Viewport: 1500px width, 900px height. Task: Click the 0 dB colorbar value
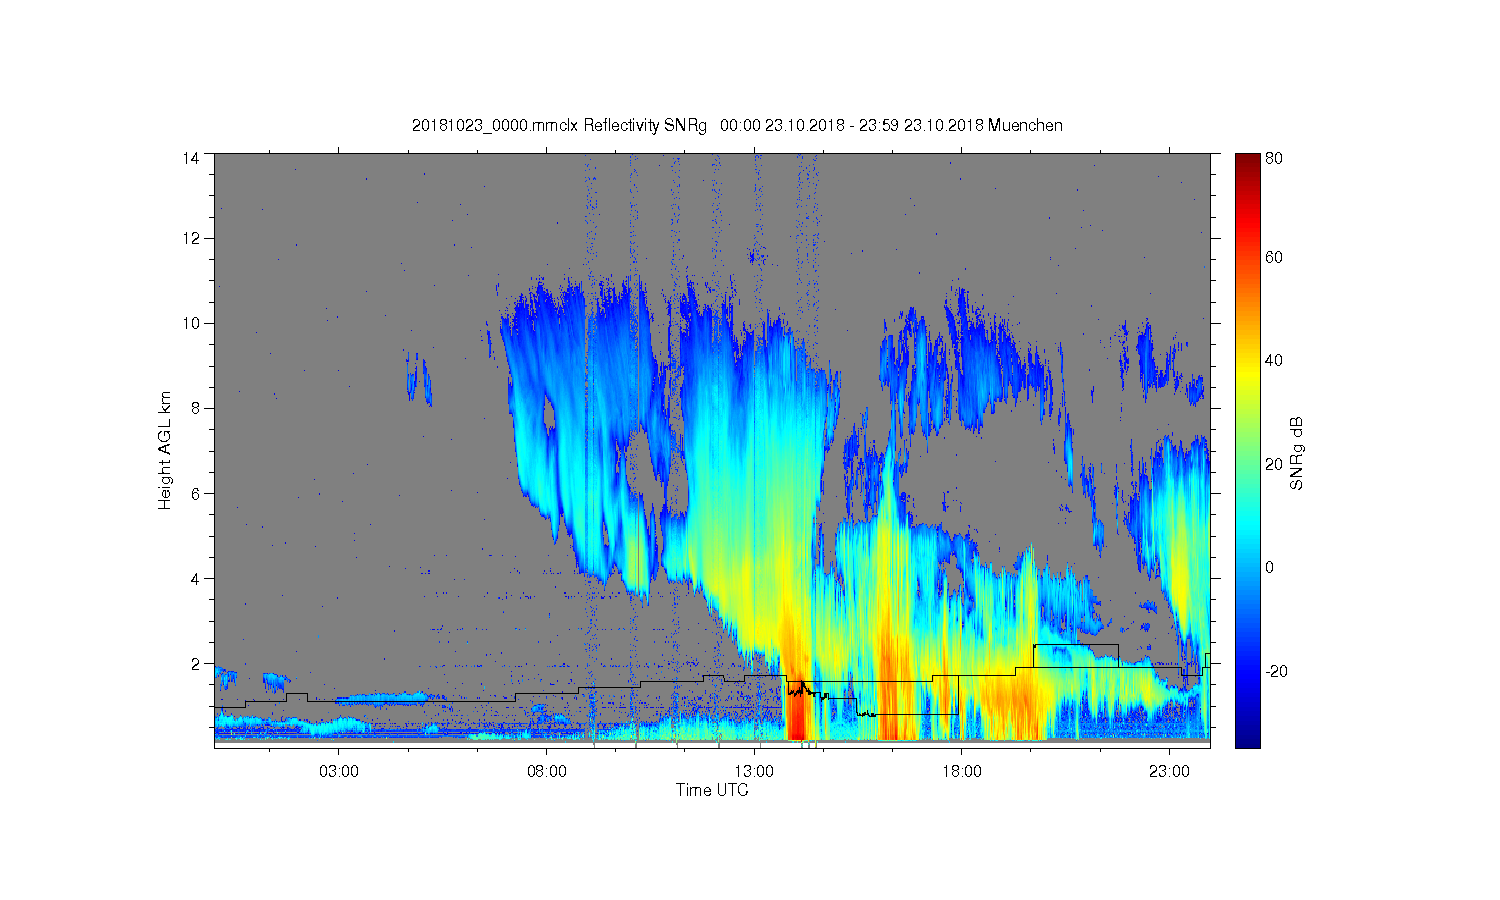1270,567
